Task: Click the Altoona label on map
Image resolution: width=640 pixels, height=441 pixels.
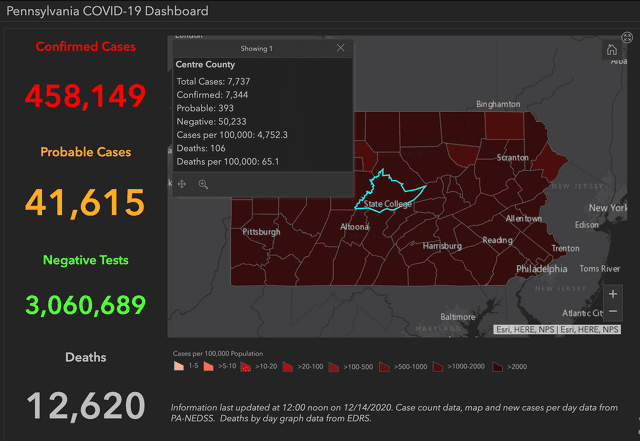Action: click(x=354, y=227)
